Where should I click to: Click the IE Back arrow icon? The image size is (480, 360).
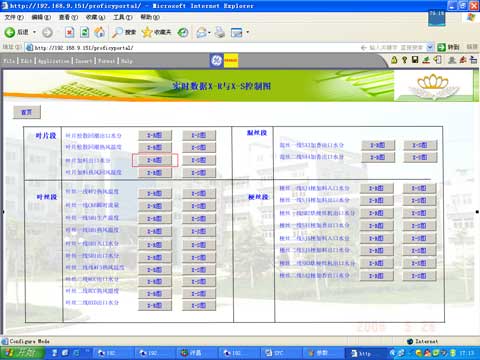(x=10, y=32)
